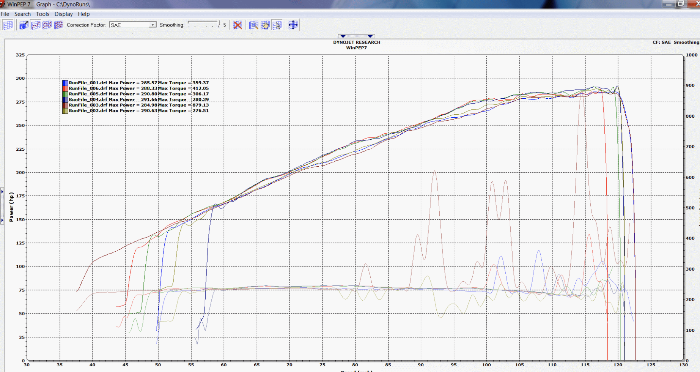
Task: Open the Search menu
Action: 22,14
